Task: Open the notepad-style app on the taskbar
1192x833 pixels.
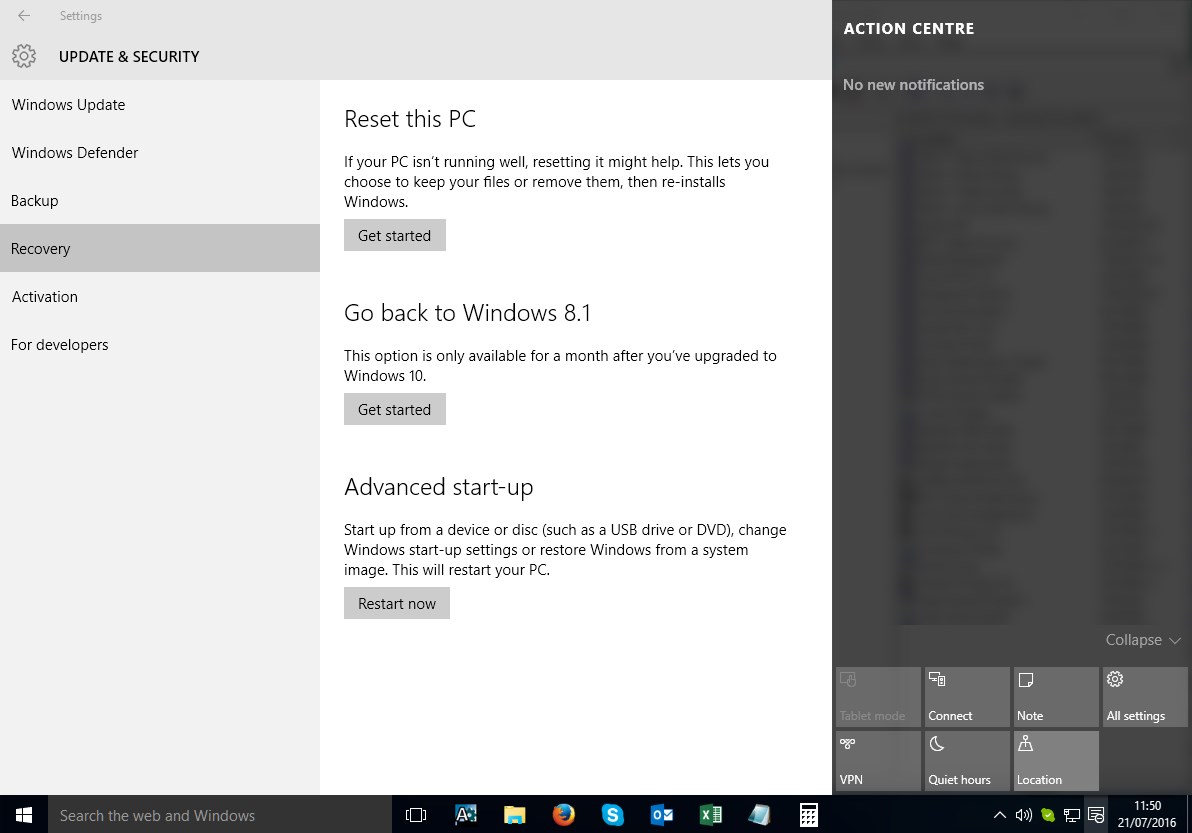Action: (759, 815)
